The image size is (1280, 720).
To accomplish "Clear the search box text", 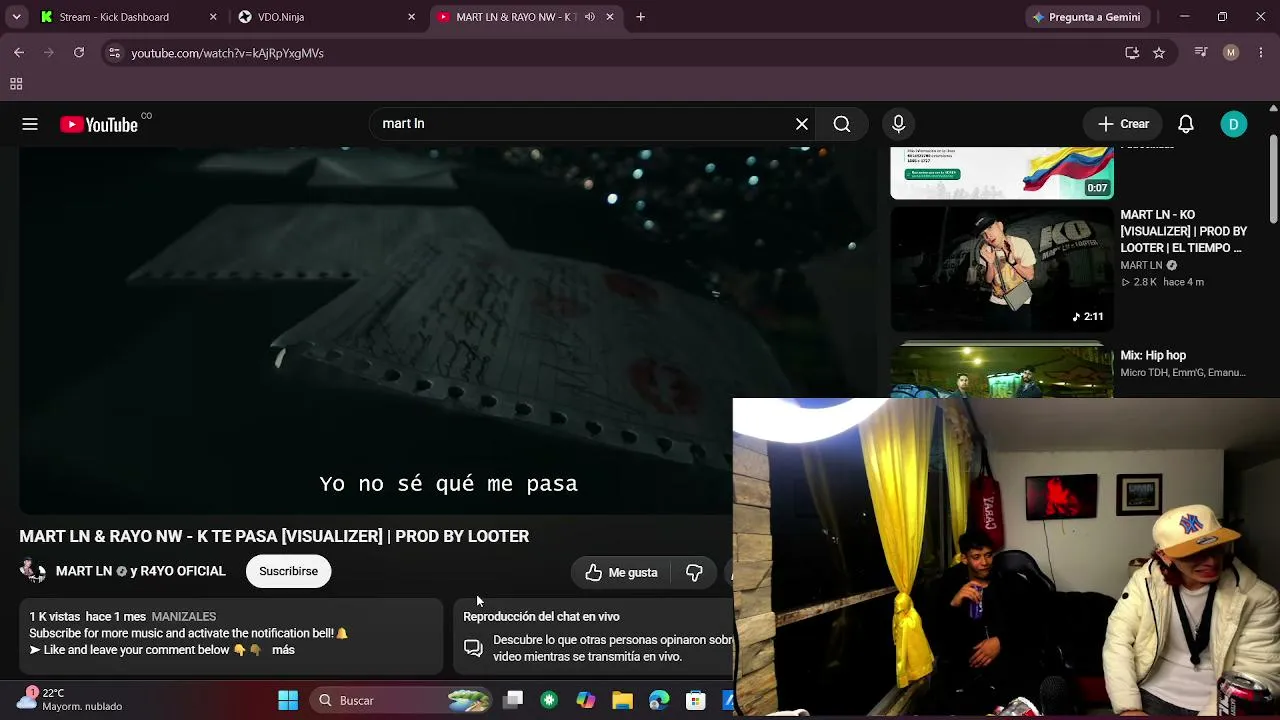I will [802, 124].
